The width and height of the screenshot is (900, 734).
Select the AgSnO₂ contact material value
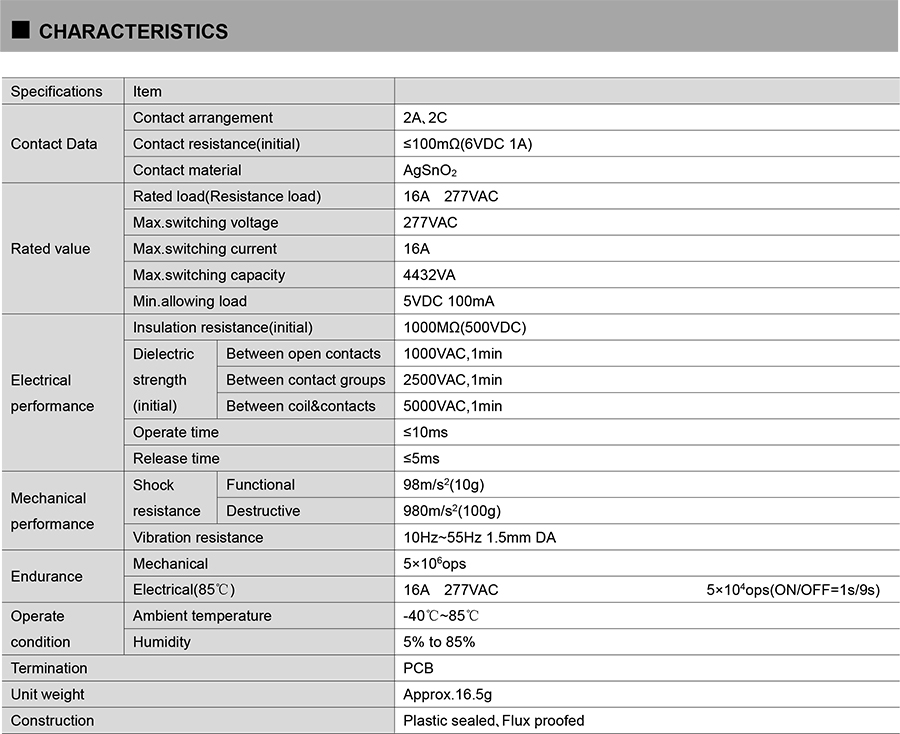click(430, 171)
